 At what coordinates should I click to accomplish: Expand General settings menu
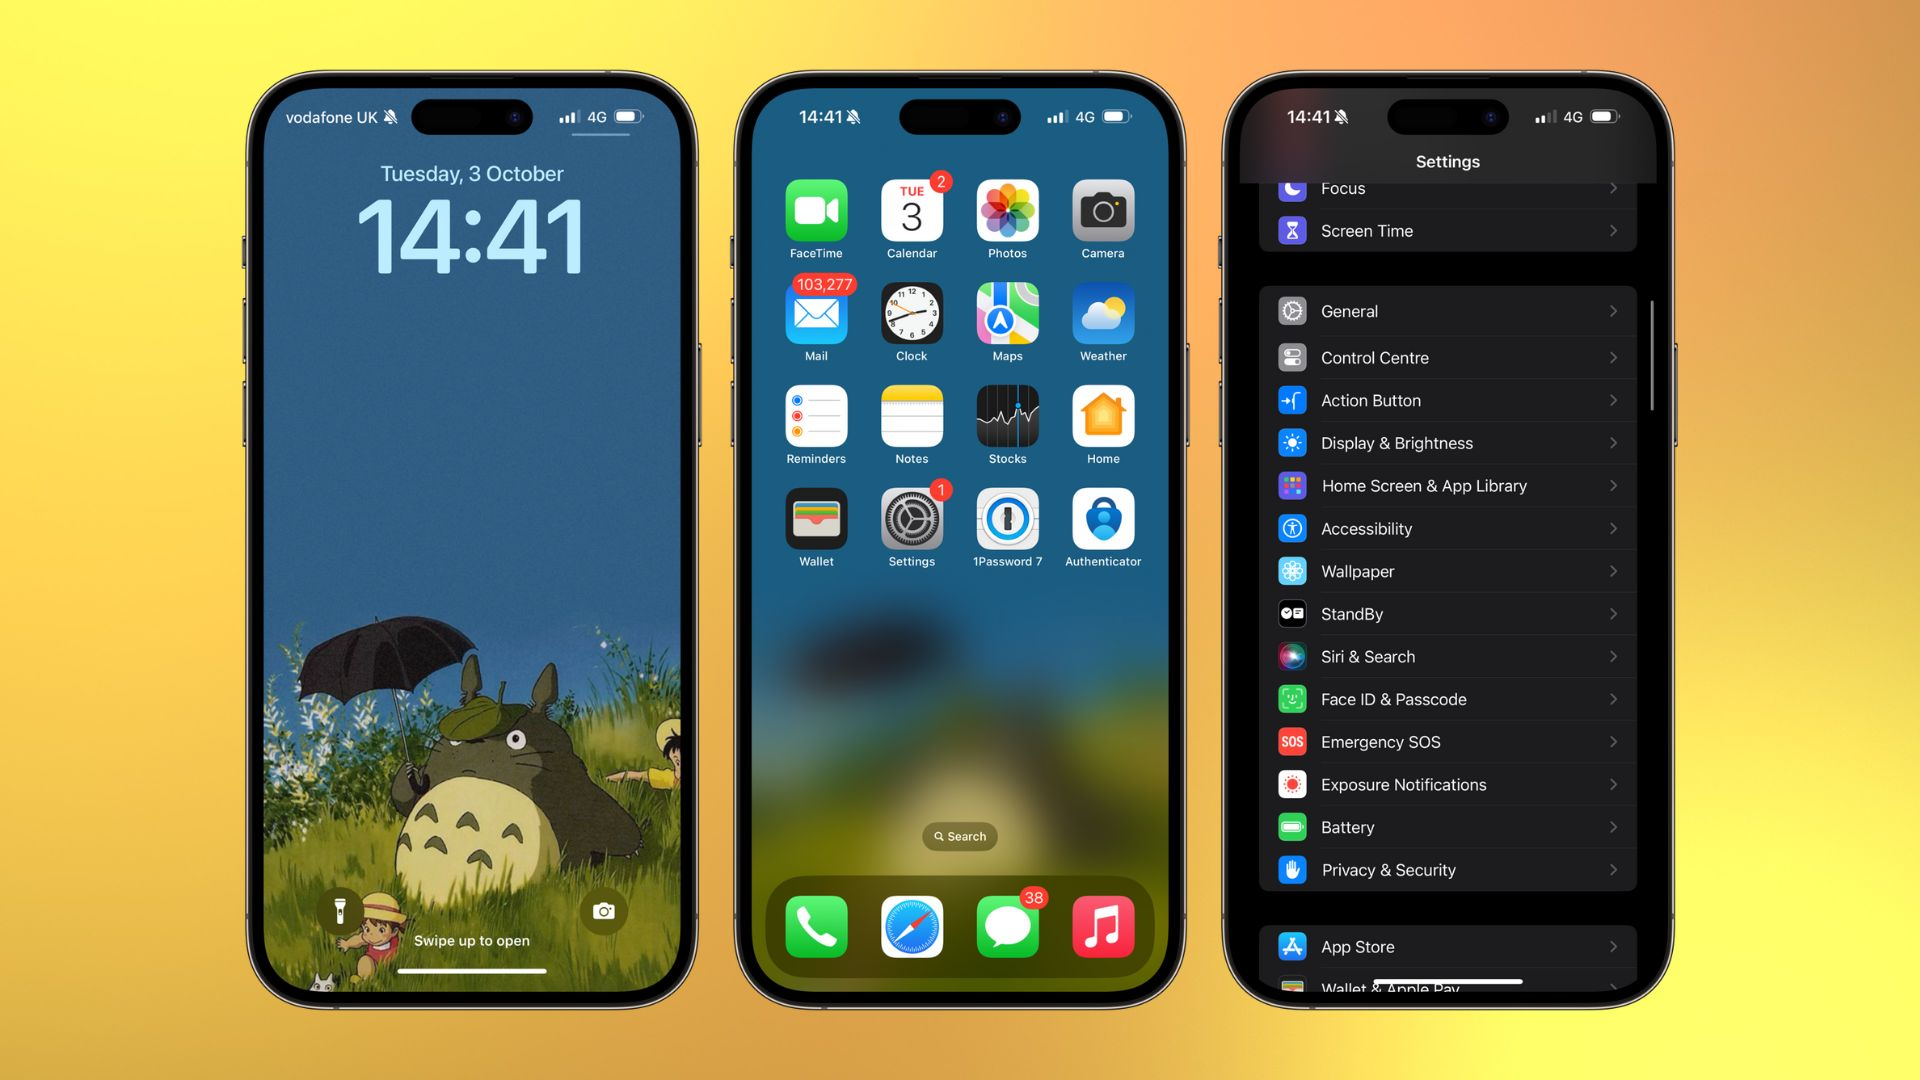(1448, 311)
